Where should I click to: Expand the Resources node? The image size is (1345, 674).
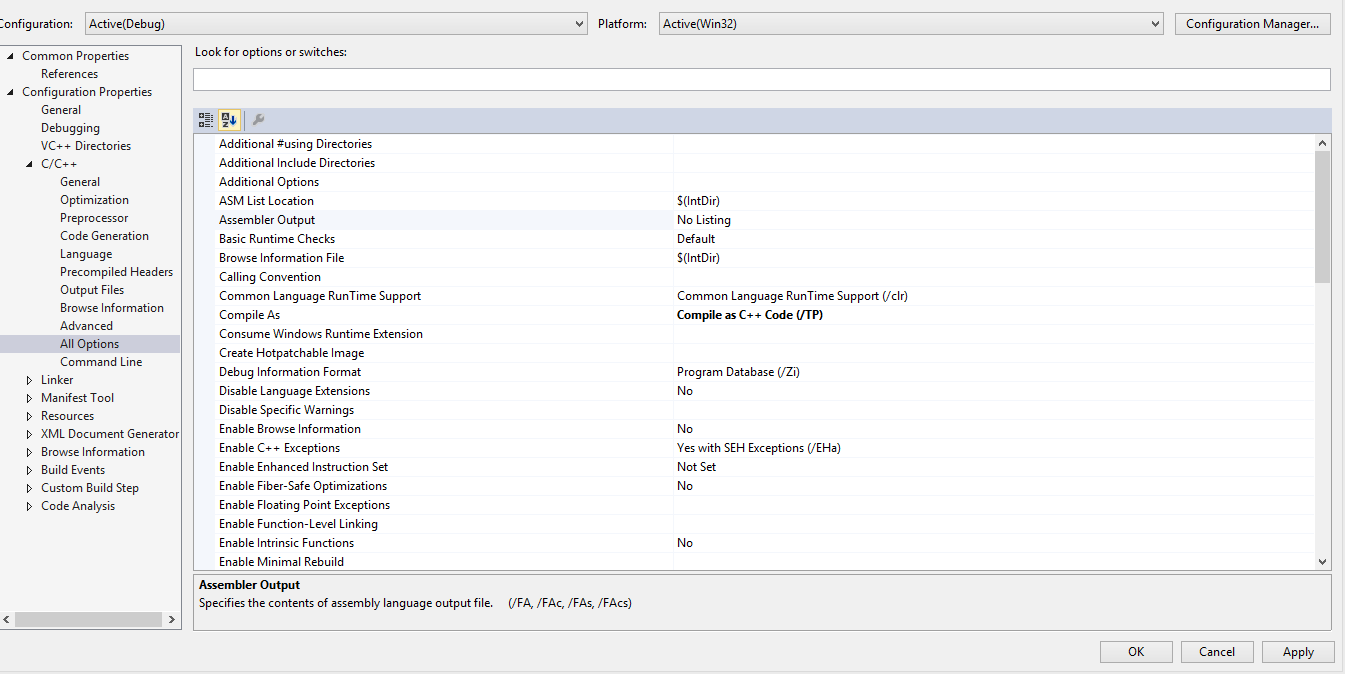[x=30, y=416]
